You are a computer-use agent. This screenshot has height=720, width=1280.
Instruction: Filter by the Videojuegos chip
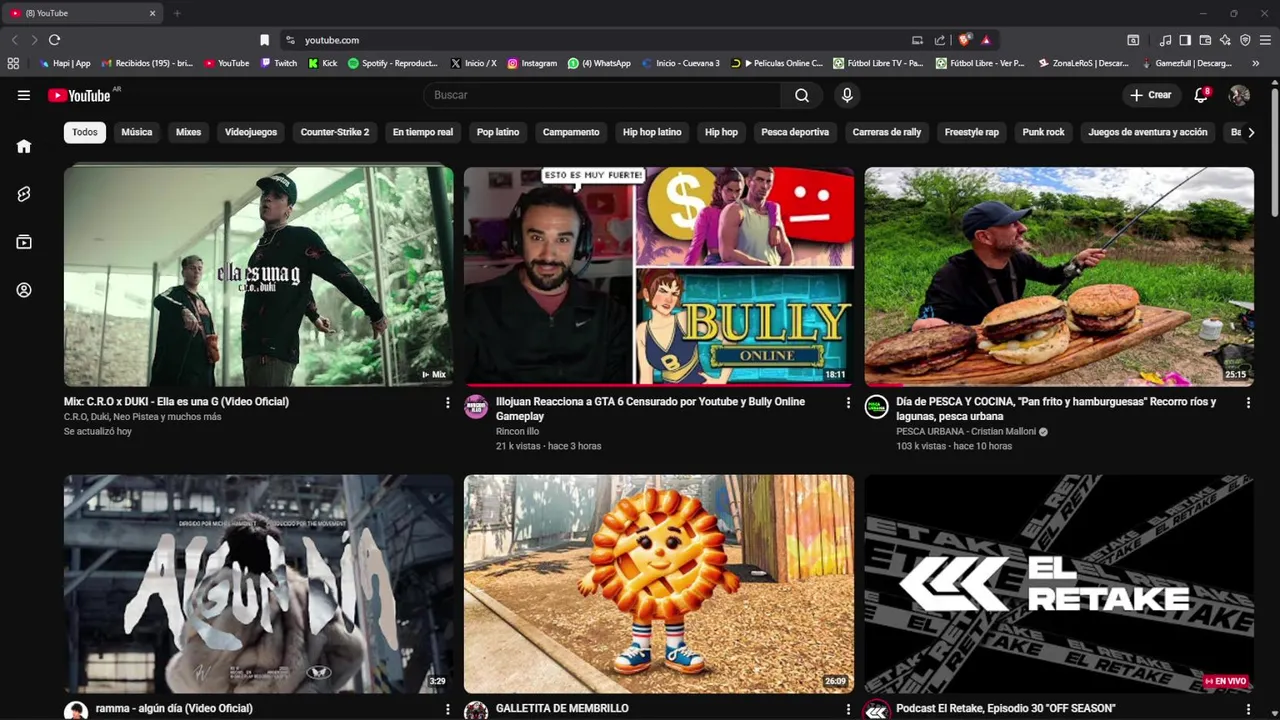click(251, 132)
